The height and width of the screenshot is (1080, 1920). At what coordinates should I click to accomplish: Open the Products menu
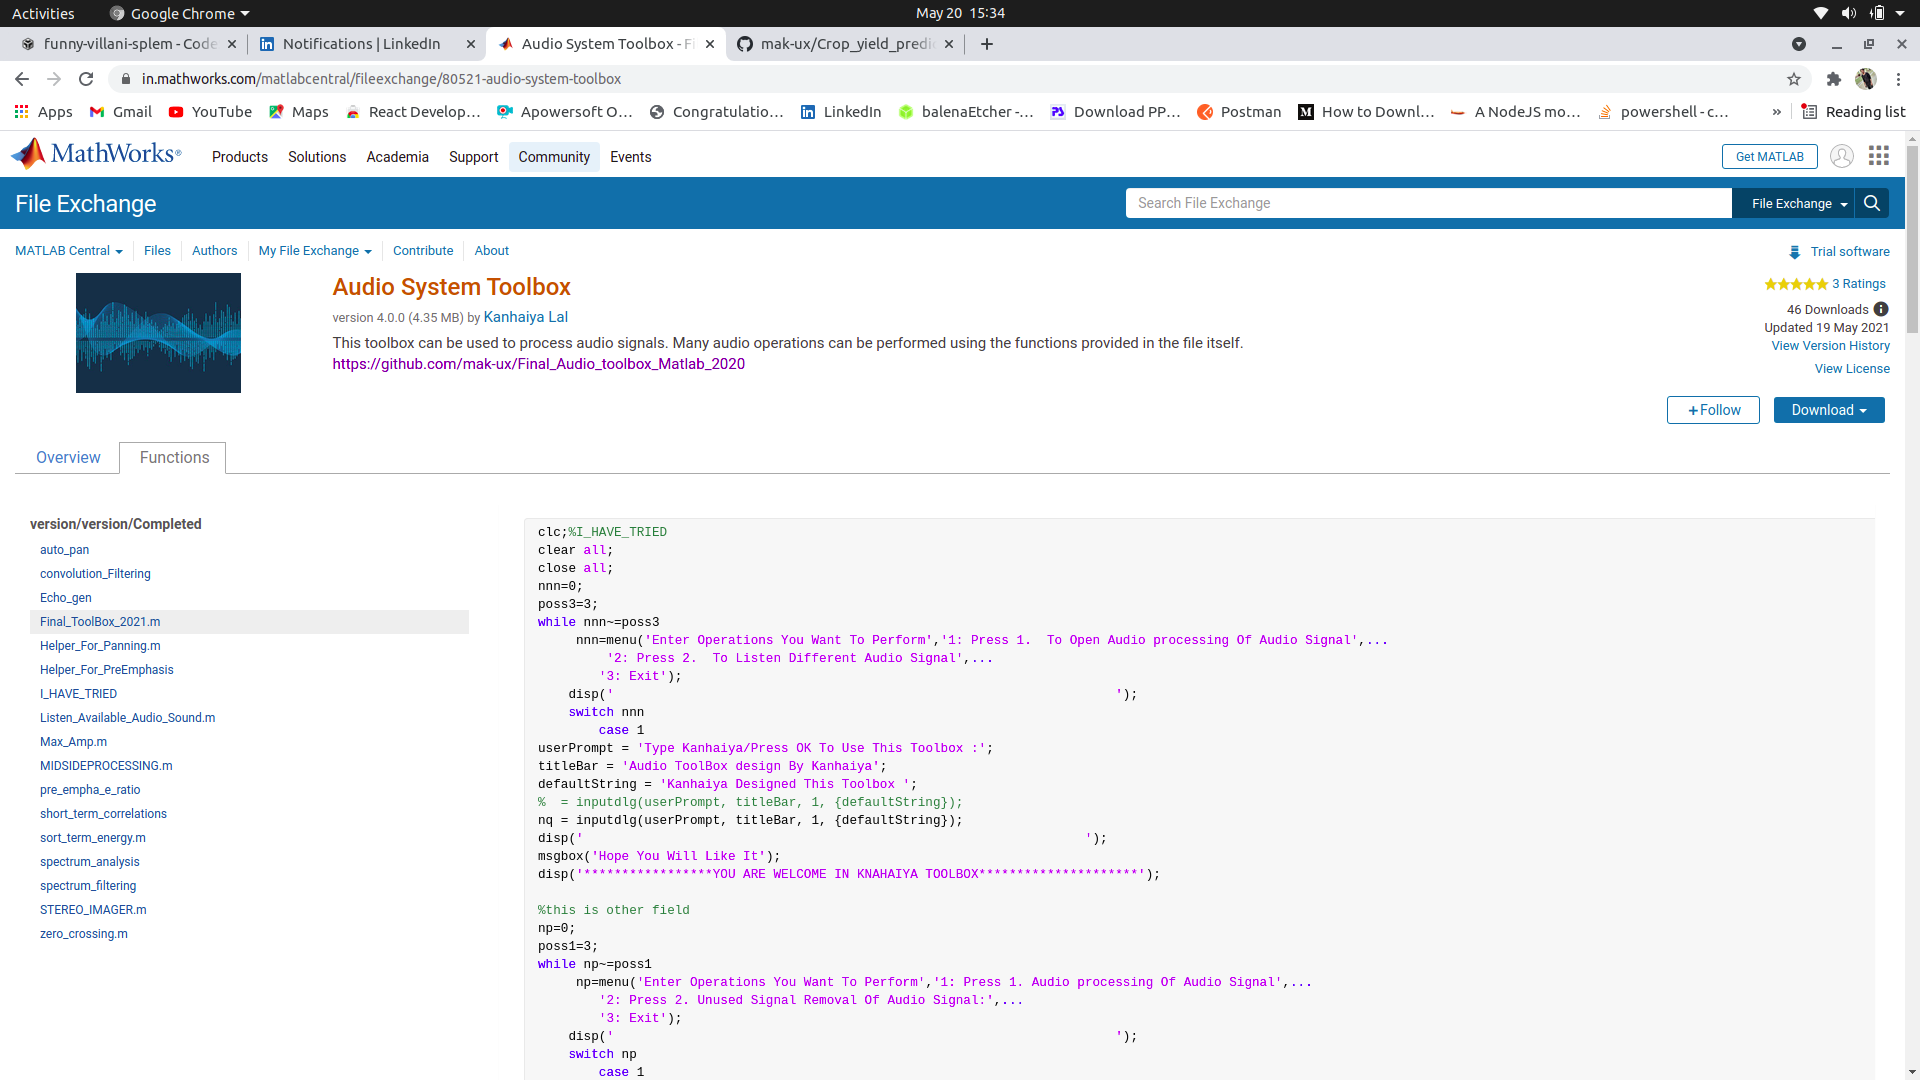tap(240, 157)
